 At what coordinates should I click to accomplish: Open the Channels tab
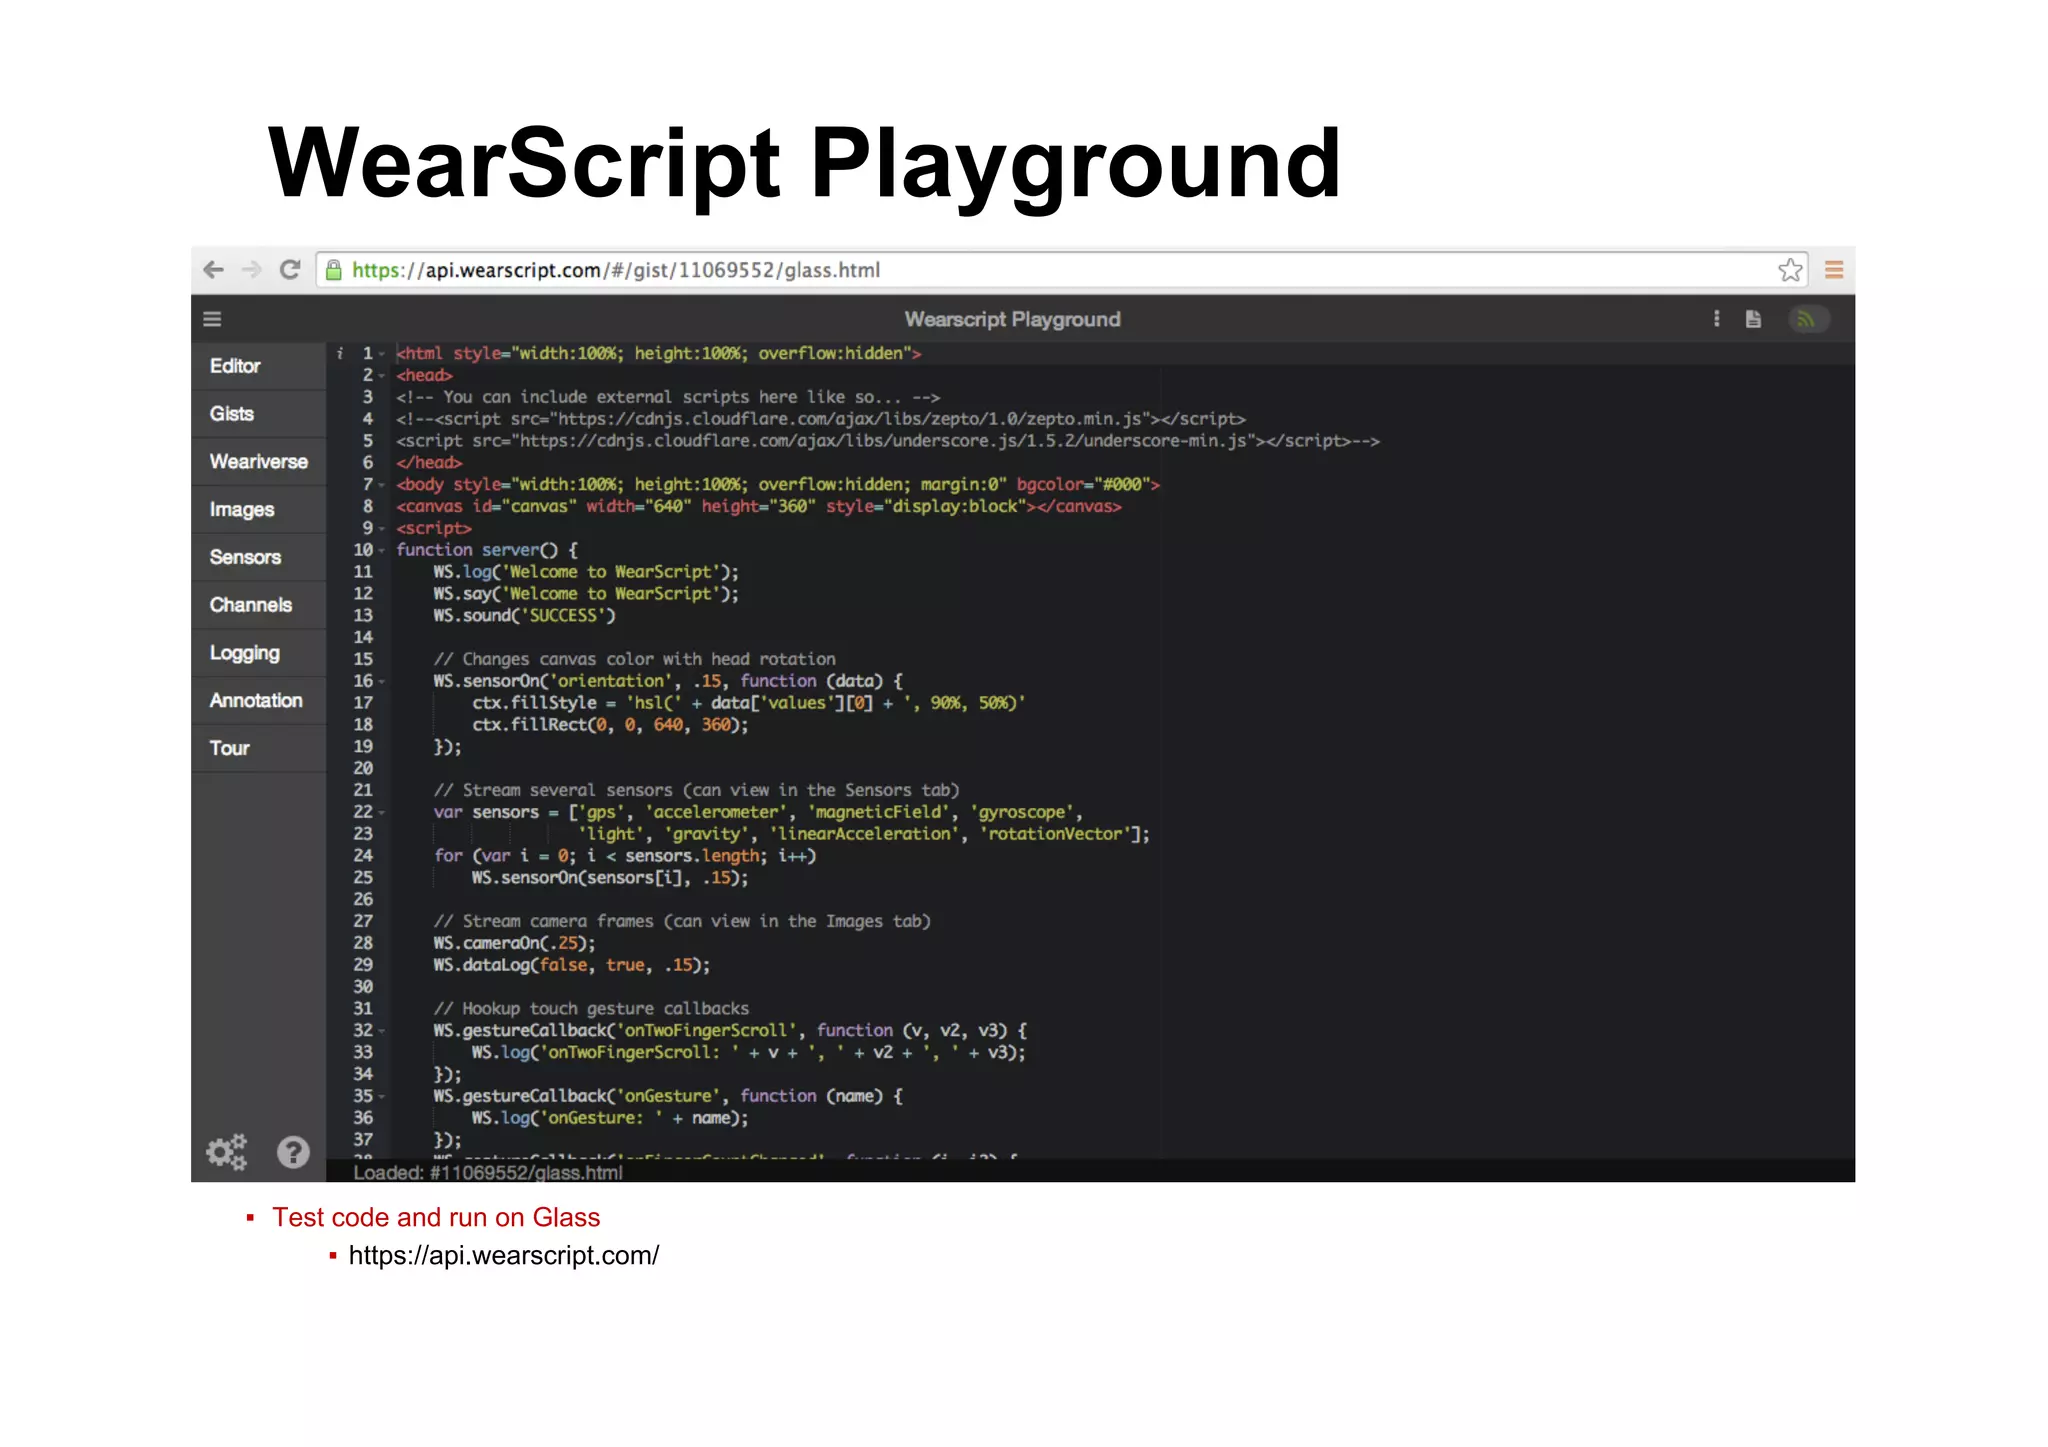pyautogui.click(x=259, y=605)
